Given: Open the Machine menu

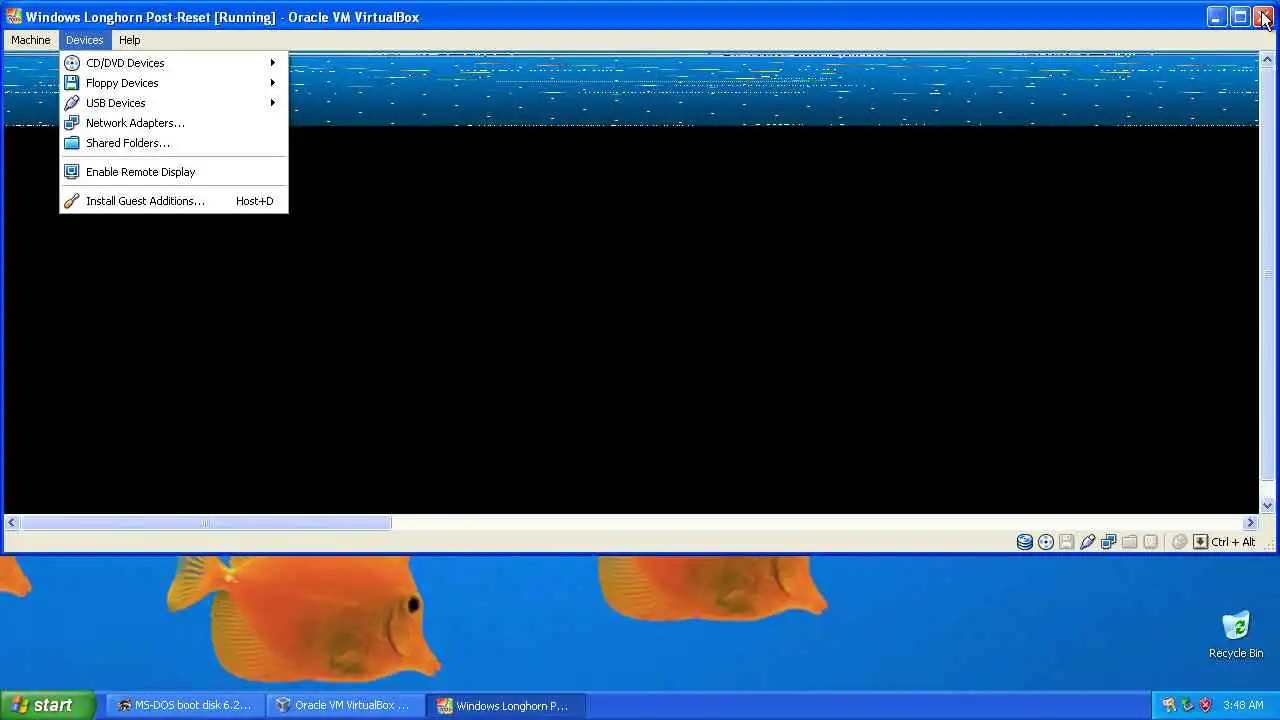Looking at the screenshot, I should click(31, 40).
